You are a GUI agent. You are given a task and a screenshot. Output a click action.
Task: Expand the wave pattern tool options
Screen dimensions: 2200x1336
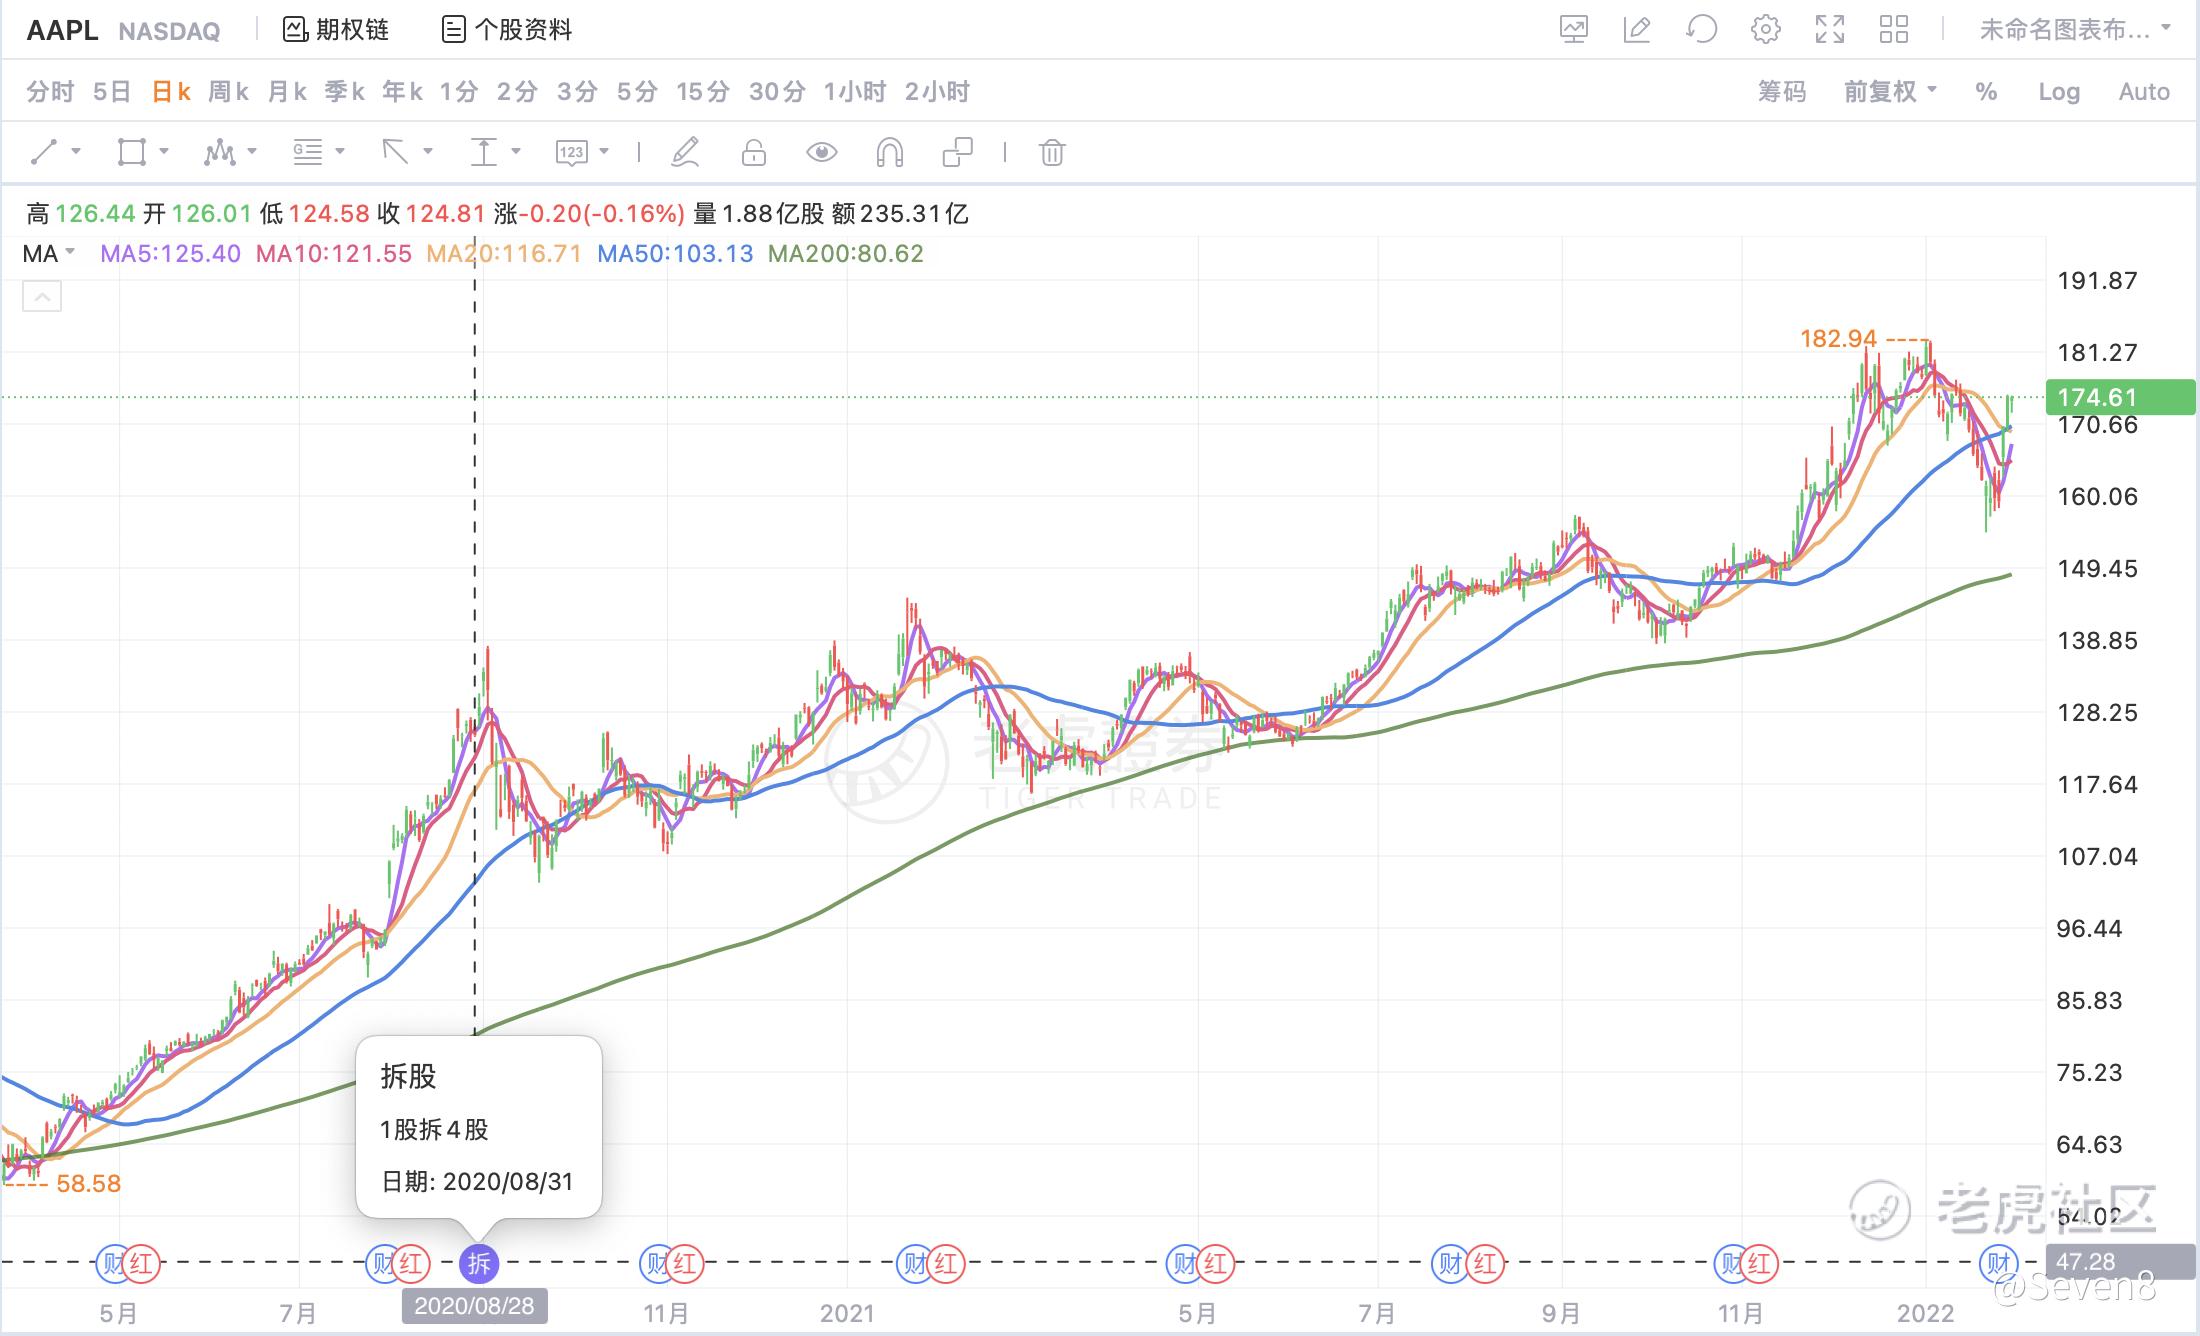tap(252, 151)
